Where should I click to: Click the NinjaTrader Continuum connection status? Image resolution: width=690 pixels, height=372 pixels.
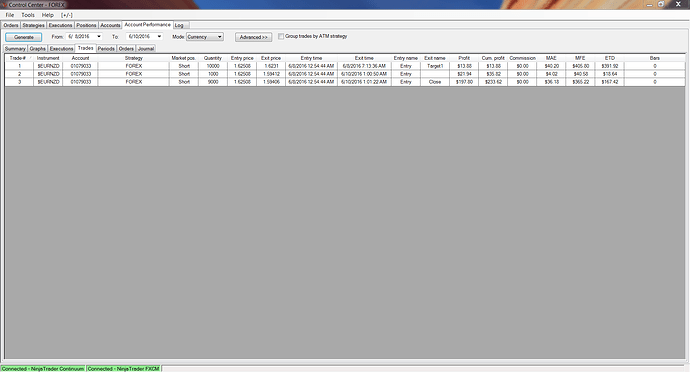pyautogui.click(x=43, y=368)
